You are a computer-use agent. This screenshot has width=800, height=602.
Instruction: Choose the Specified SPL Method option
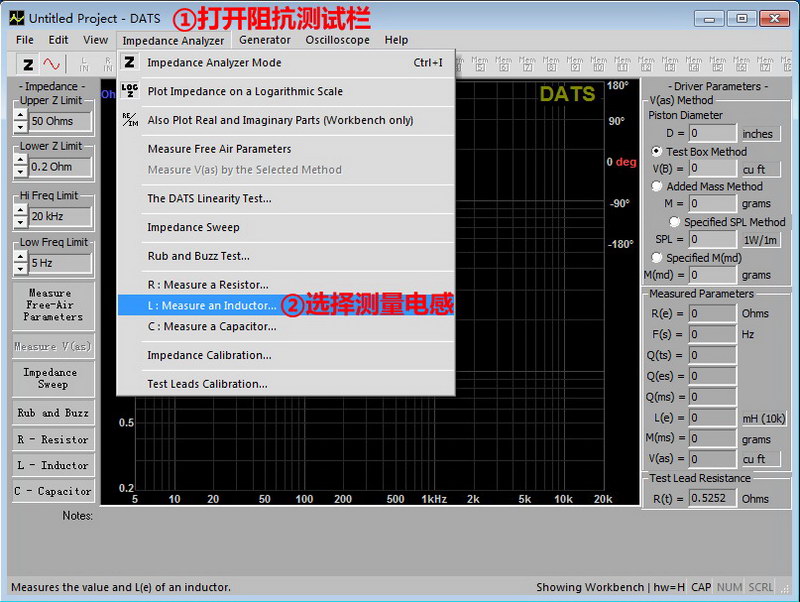tap(675, 222)
